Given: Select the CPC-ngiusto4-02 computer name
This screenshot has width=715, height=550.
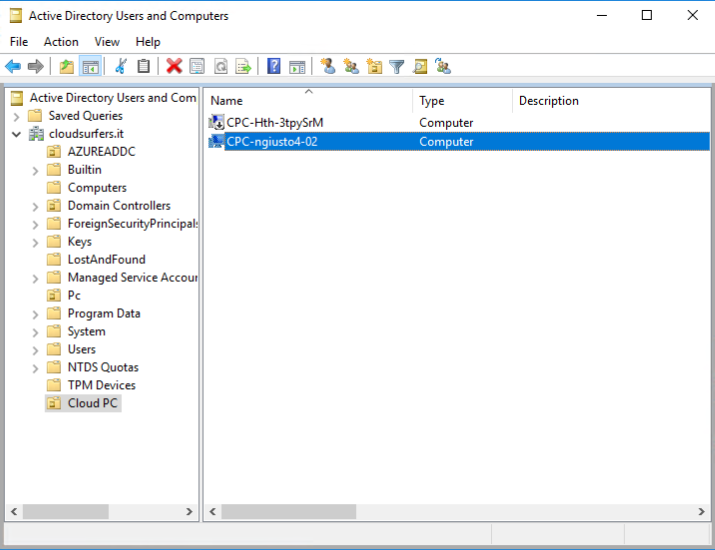Looking at the screenshot, I should coord(272,141).
